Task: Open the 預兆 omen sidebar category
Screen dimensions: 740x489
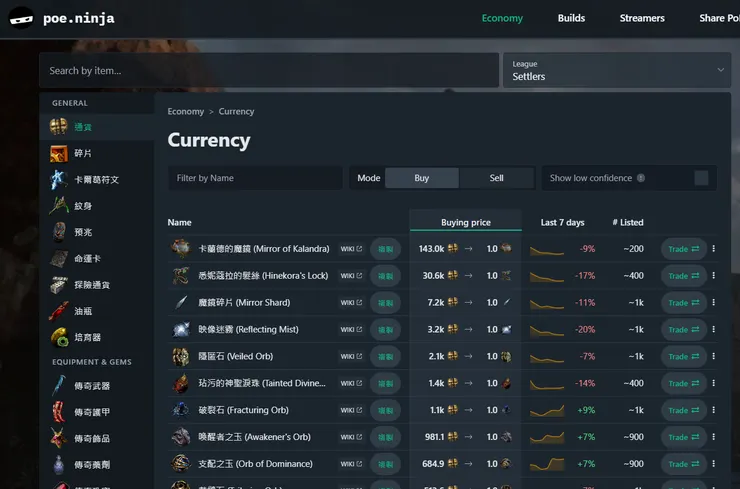Action: pos(97,232)
